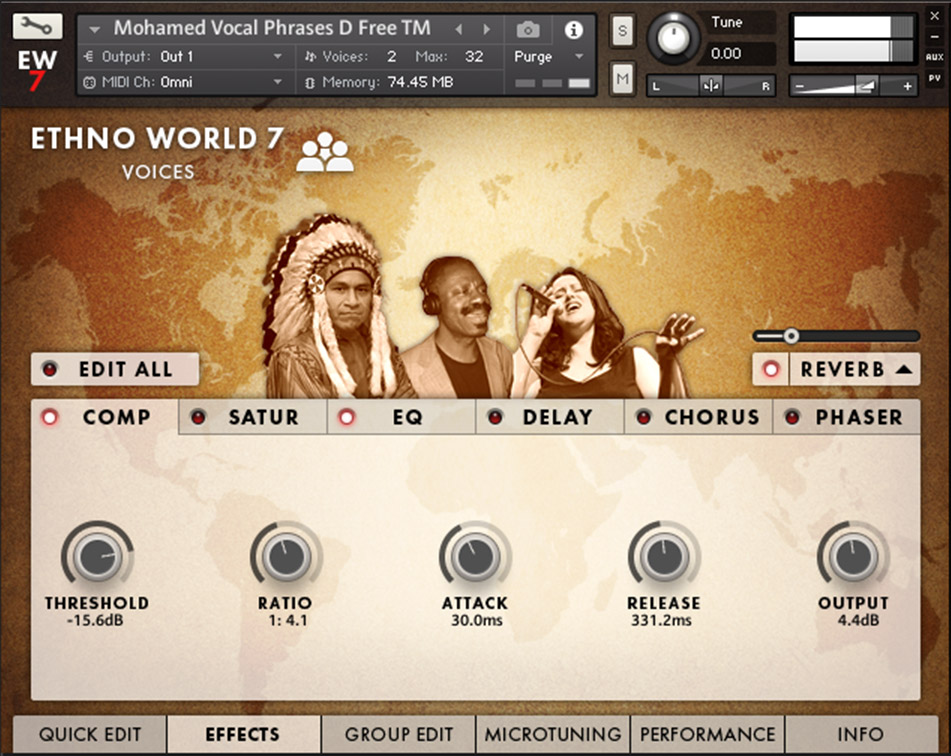This screenshot has width=951, height=756.
Task: Enable the PHASER effect LED
Action: coord(791,417)
